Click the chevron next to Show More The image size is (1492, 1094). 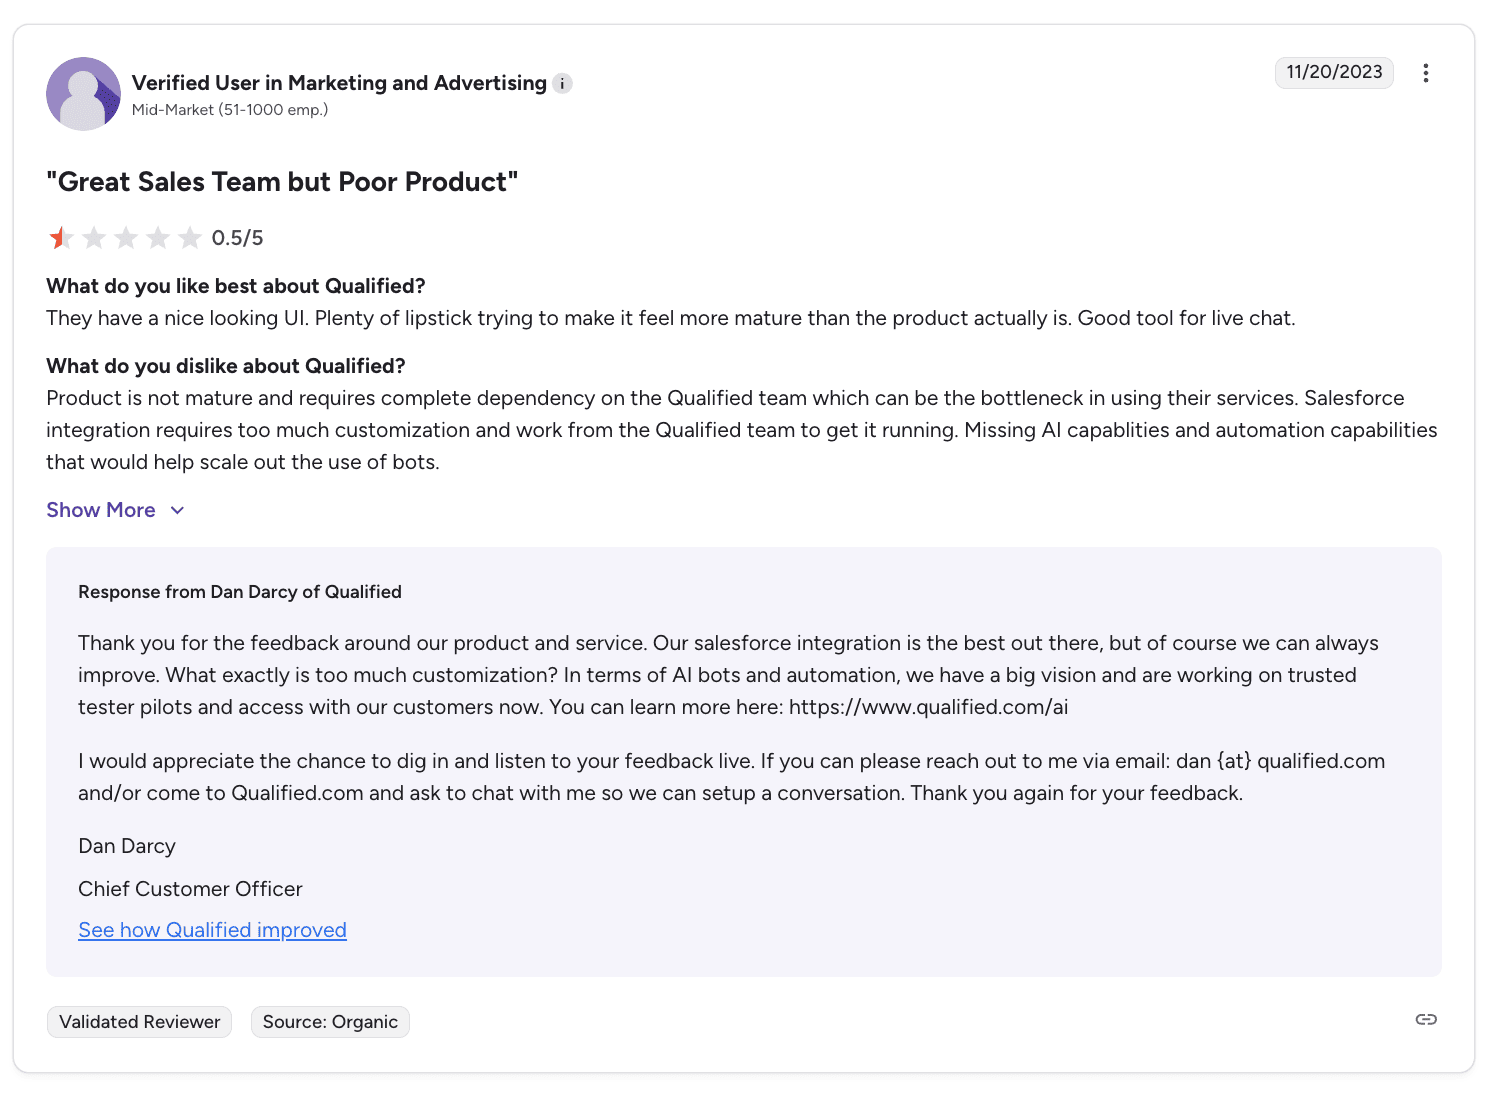(177, 510)
